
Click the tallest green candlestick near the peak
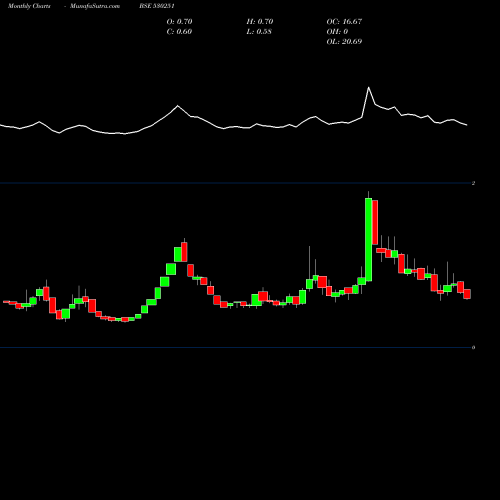(x=368, y=240)
